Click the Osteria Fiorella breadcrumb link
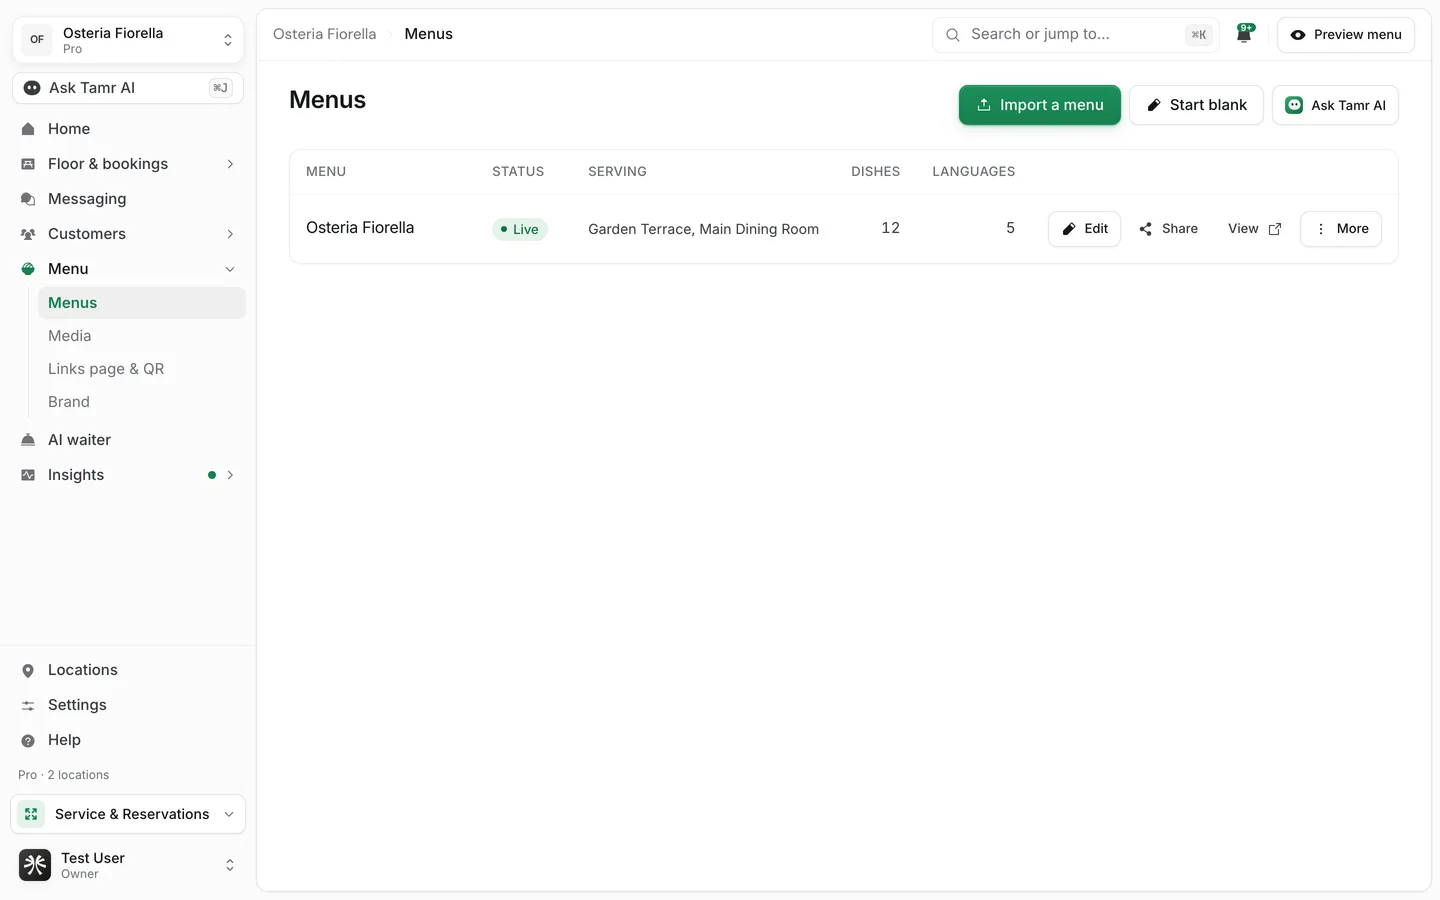The height and width of the screenshot is (900, 1440). point(325,34)
